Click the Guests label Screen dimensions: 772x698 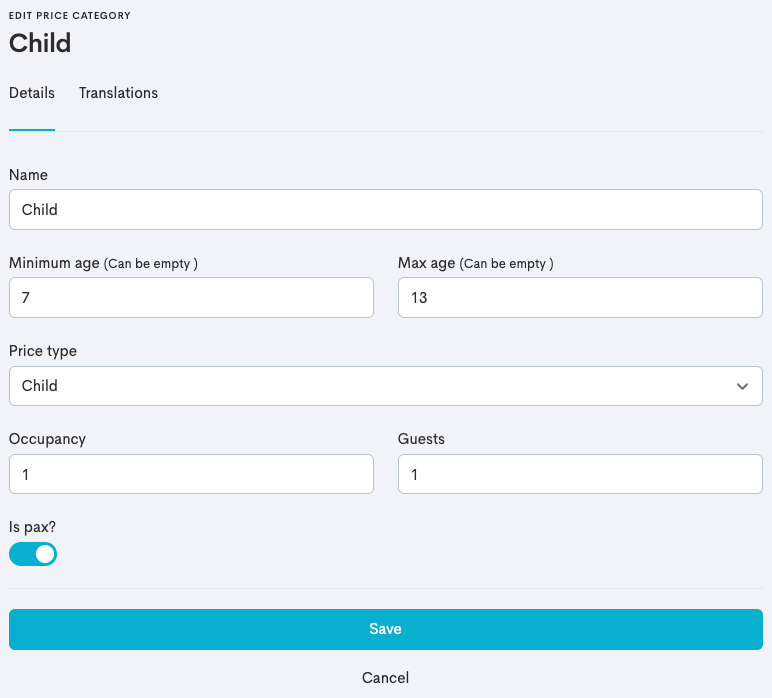coord(421,439)
